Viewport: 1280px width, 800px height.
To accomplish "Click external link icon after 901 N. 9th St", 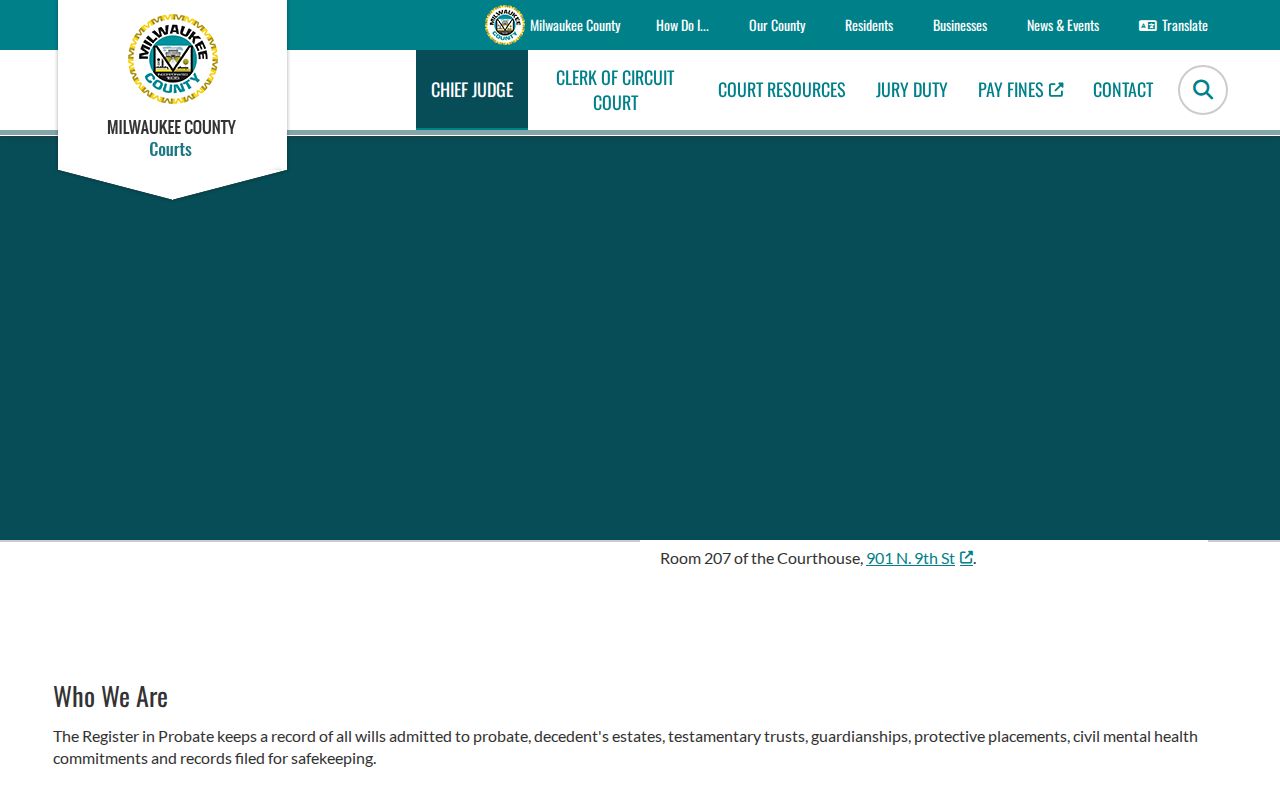I will pos(966,558).
